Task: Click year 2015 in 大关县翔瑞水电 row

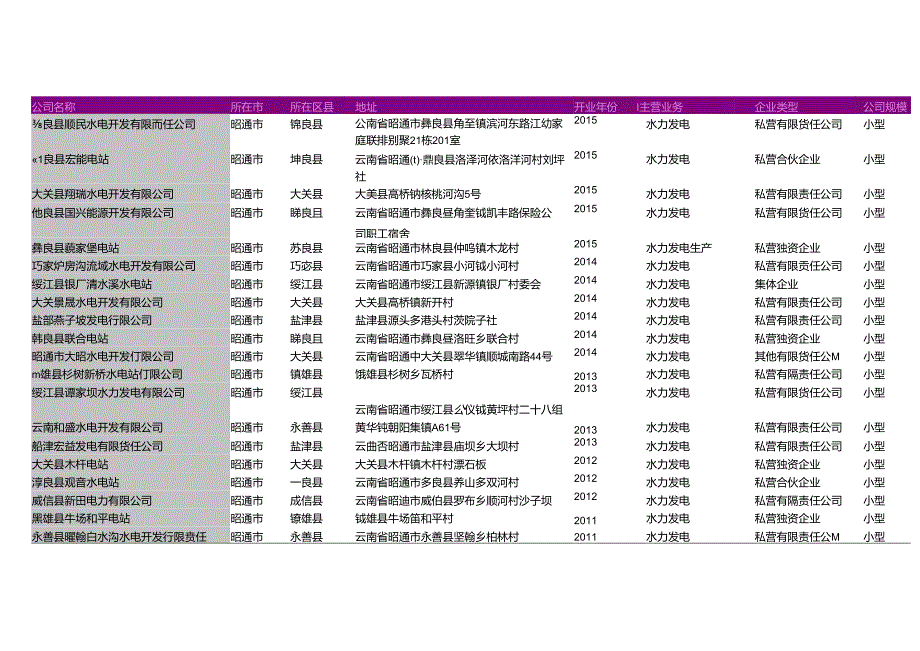Action: 586,190
